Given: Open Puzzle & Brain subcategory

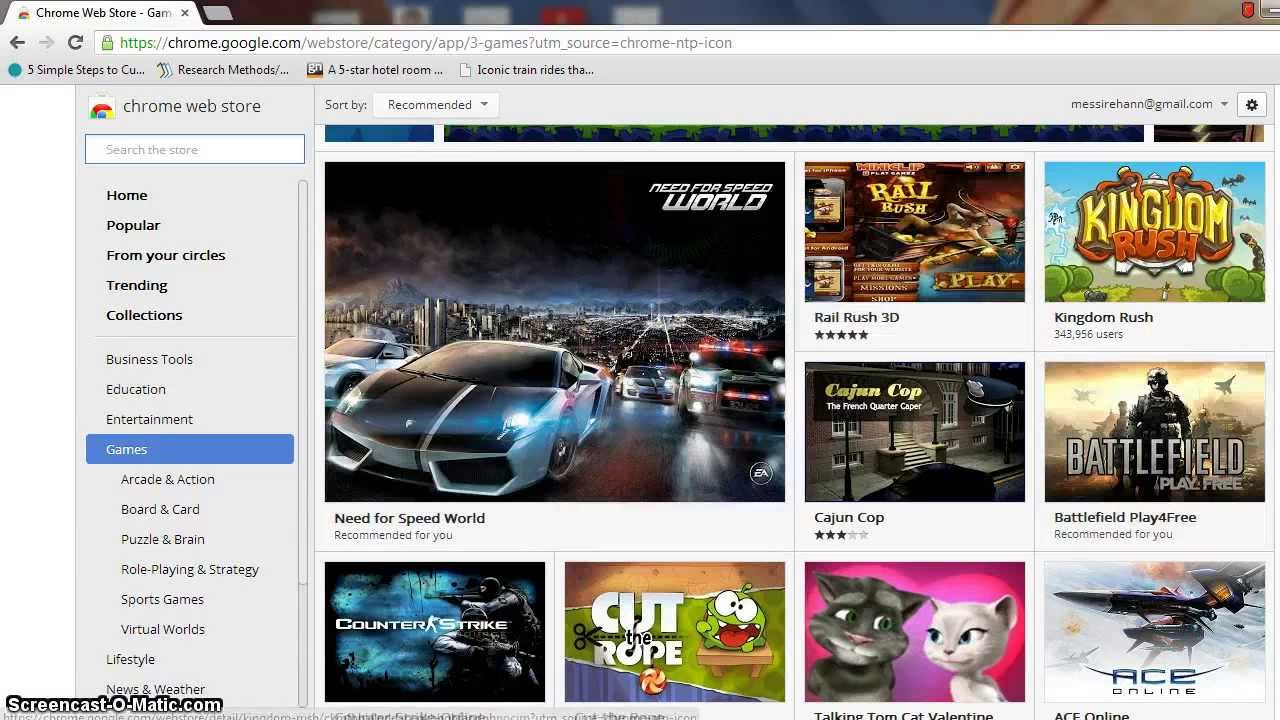Looking at the screenshot, I should tap(163, 539).
